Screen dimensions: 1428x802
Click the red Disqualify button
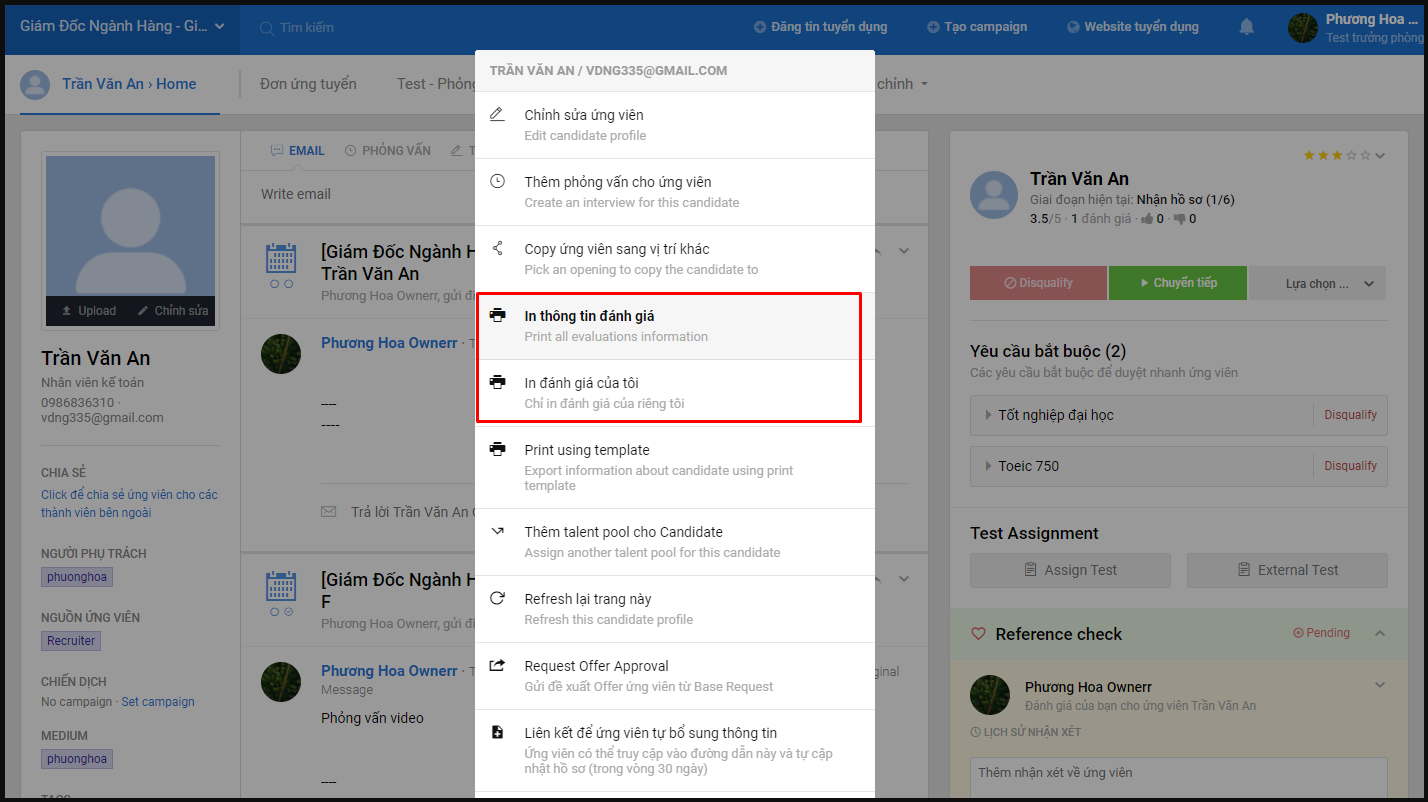[1038, 283]
